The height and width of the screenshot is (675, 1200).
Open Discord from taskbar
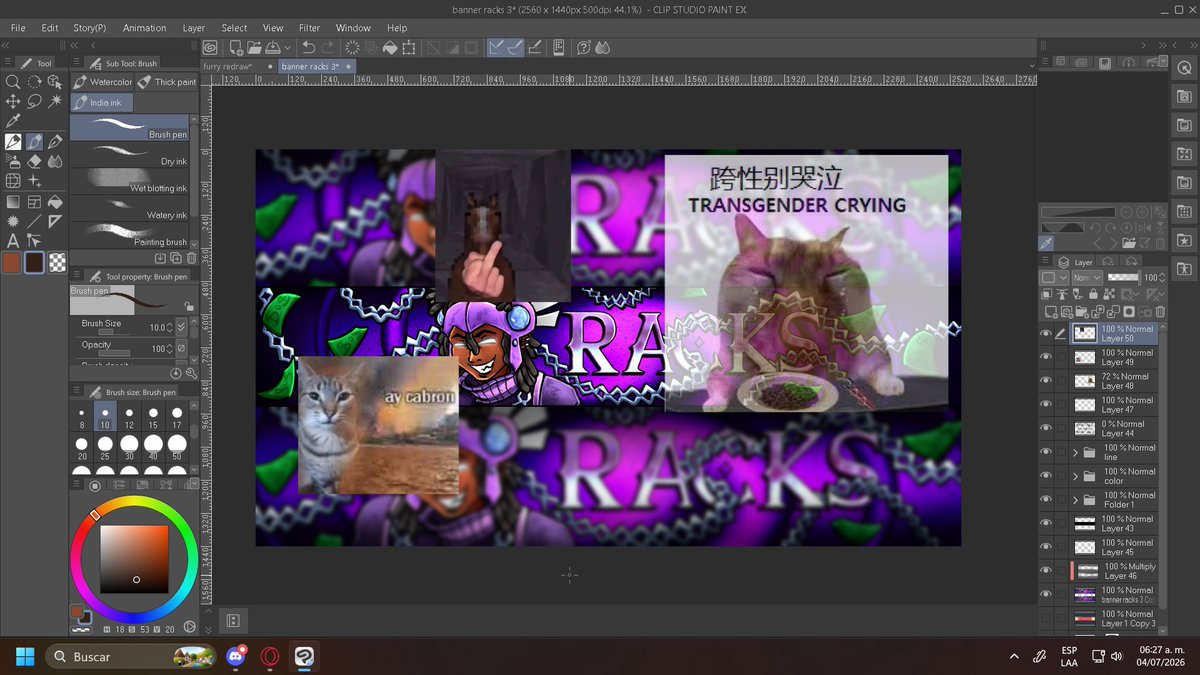coord(236,657)
